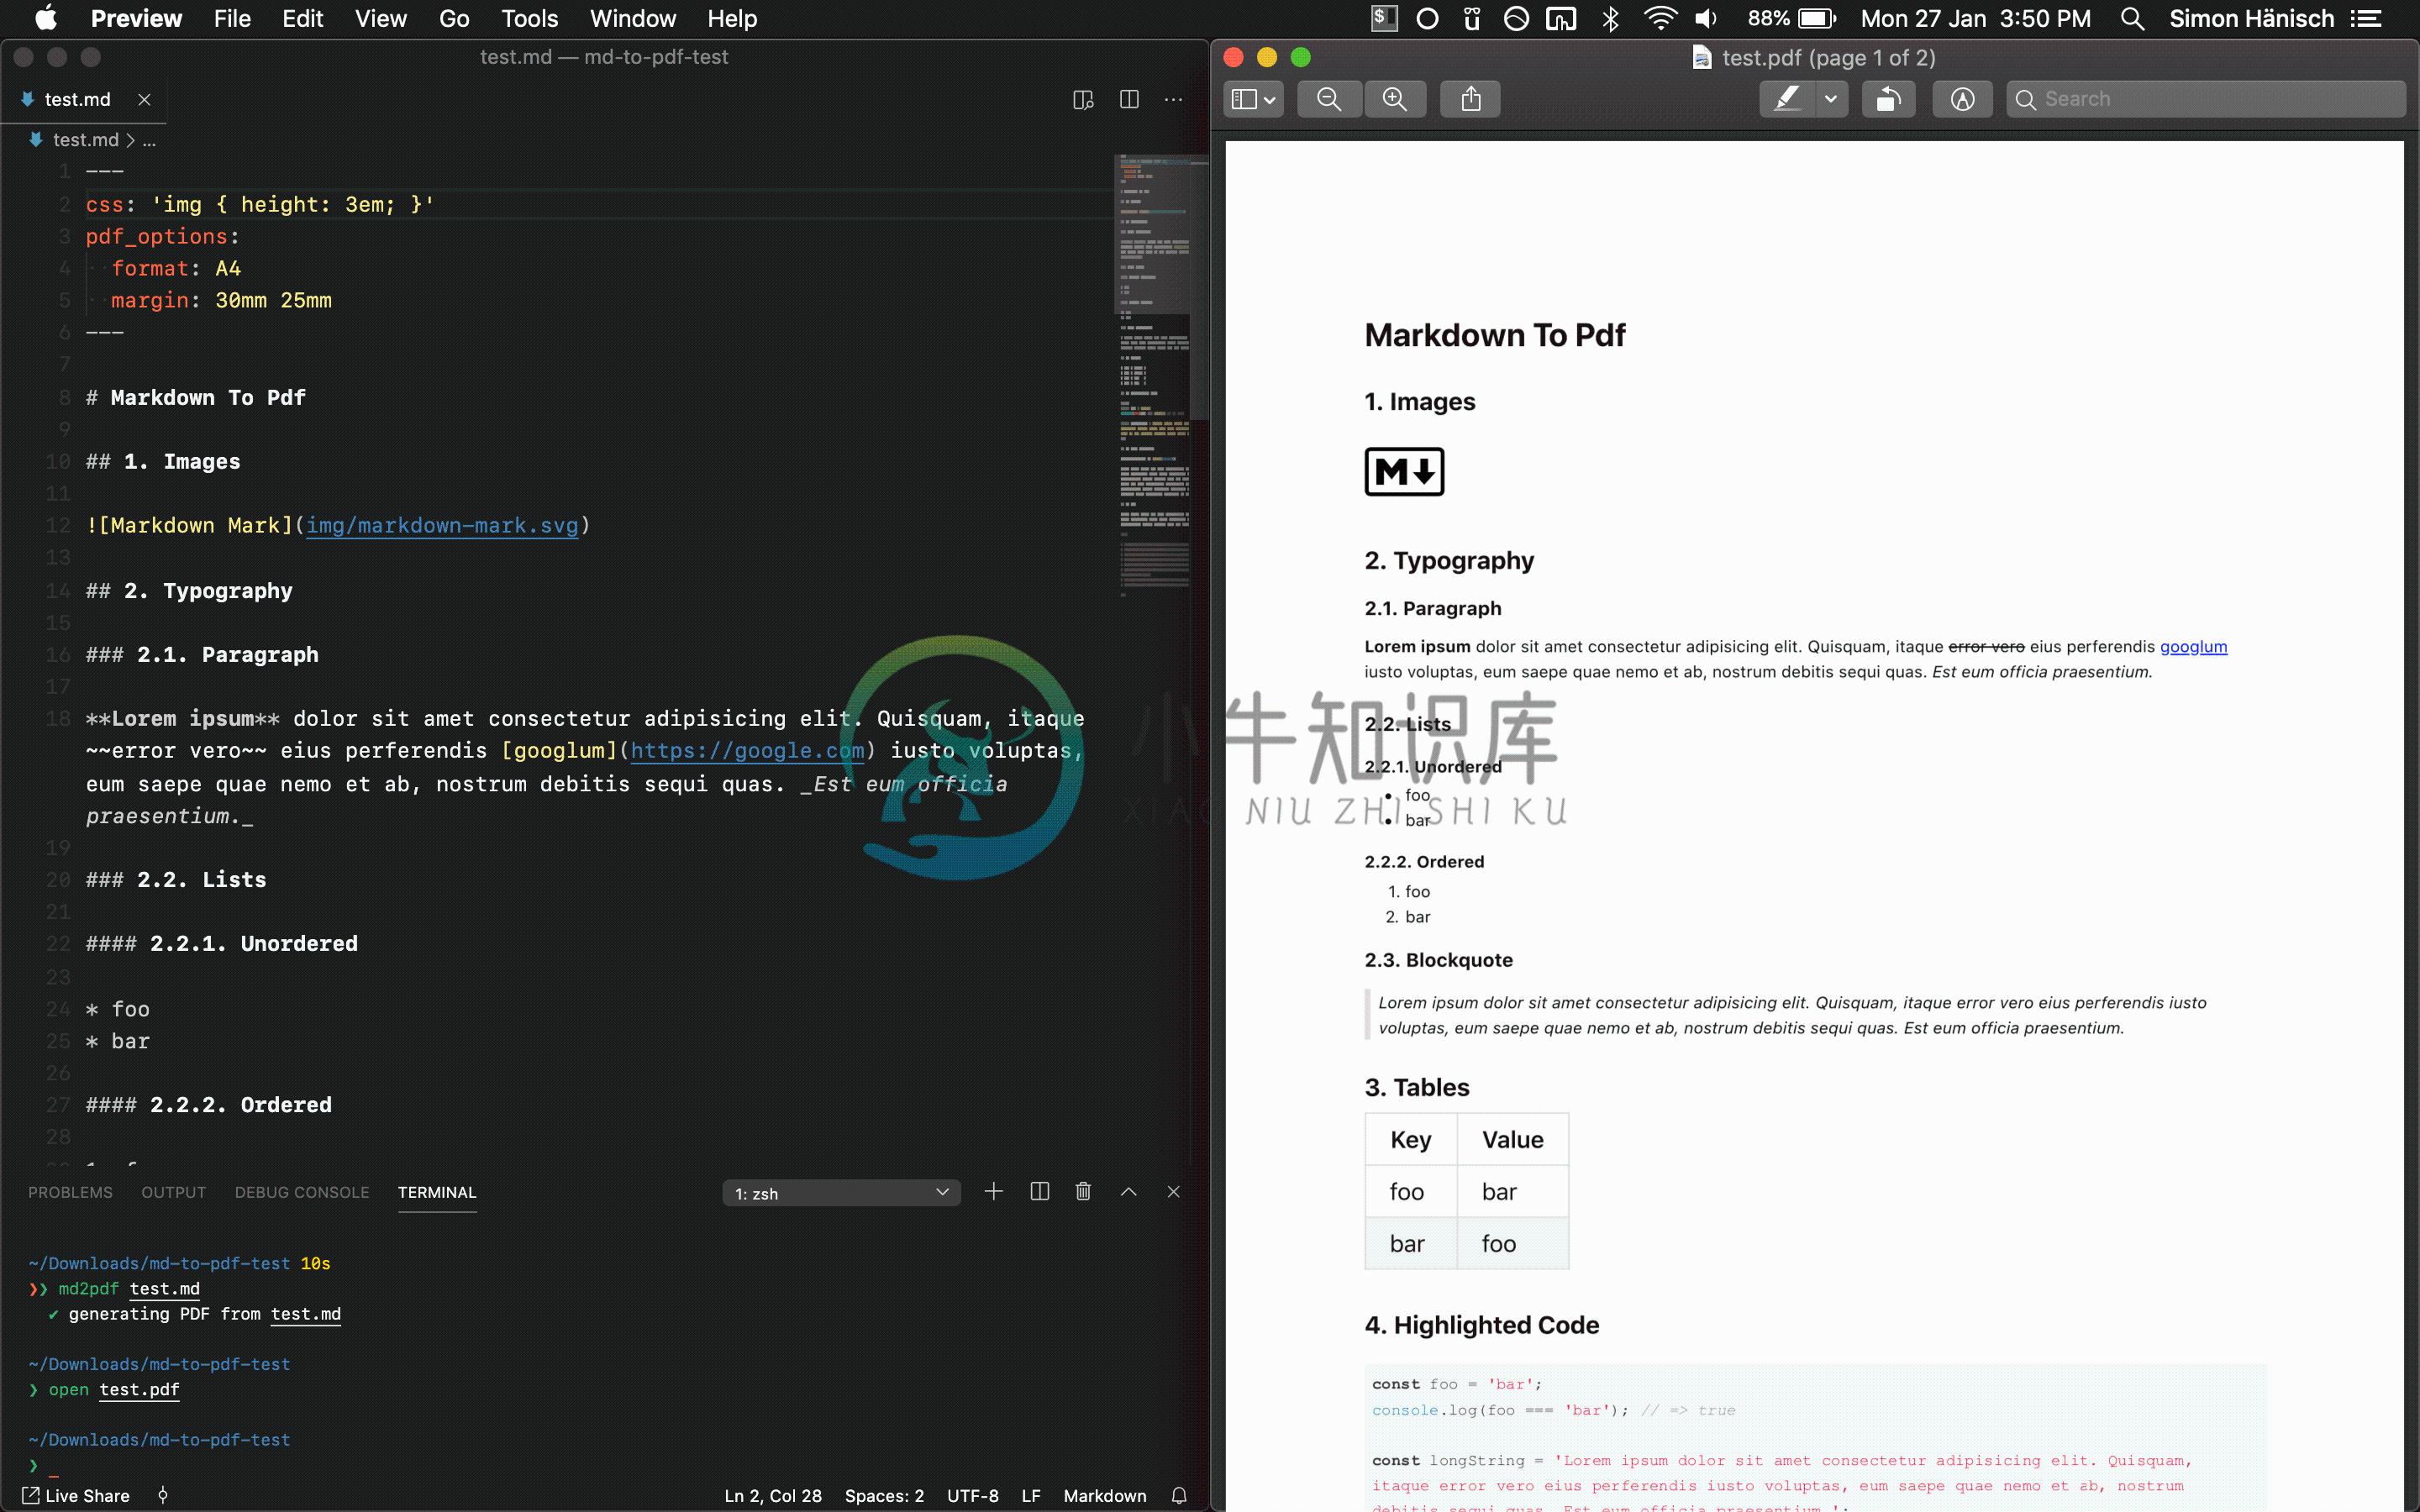Click the zoom out icon in Preview
The image size is (2420, 1512).
tap(1331, 97)
